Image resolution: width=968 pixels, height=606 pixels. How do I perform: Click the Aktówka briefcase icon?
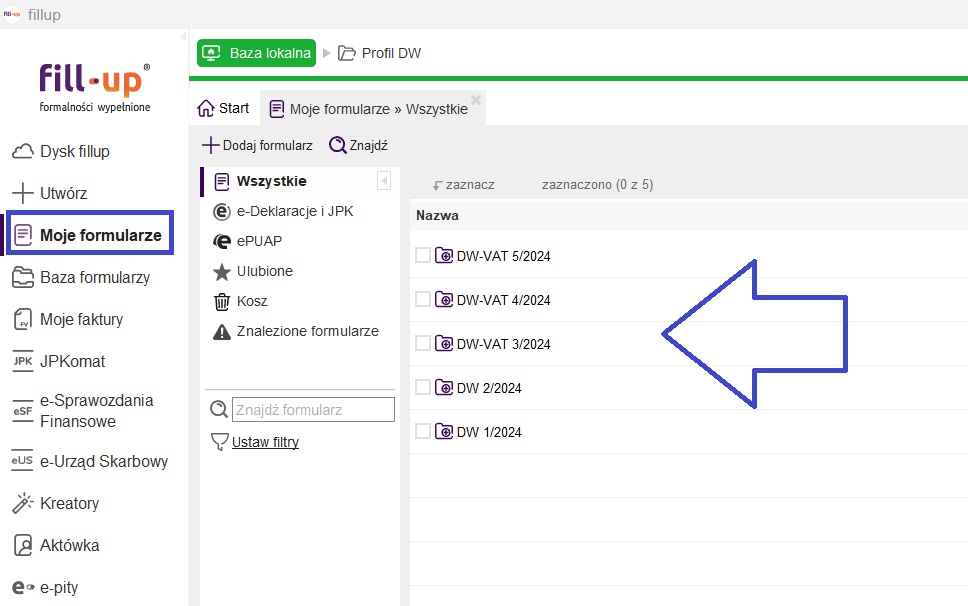(x=23, y=545)
